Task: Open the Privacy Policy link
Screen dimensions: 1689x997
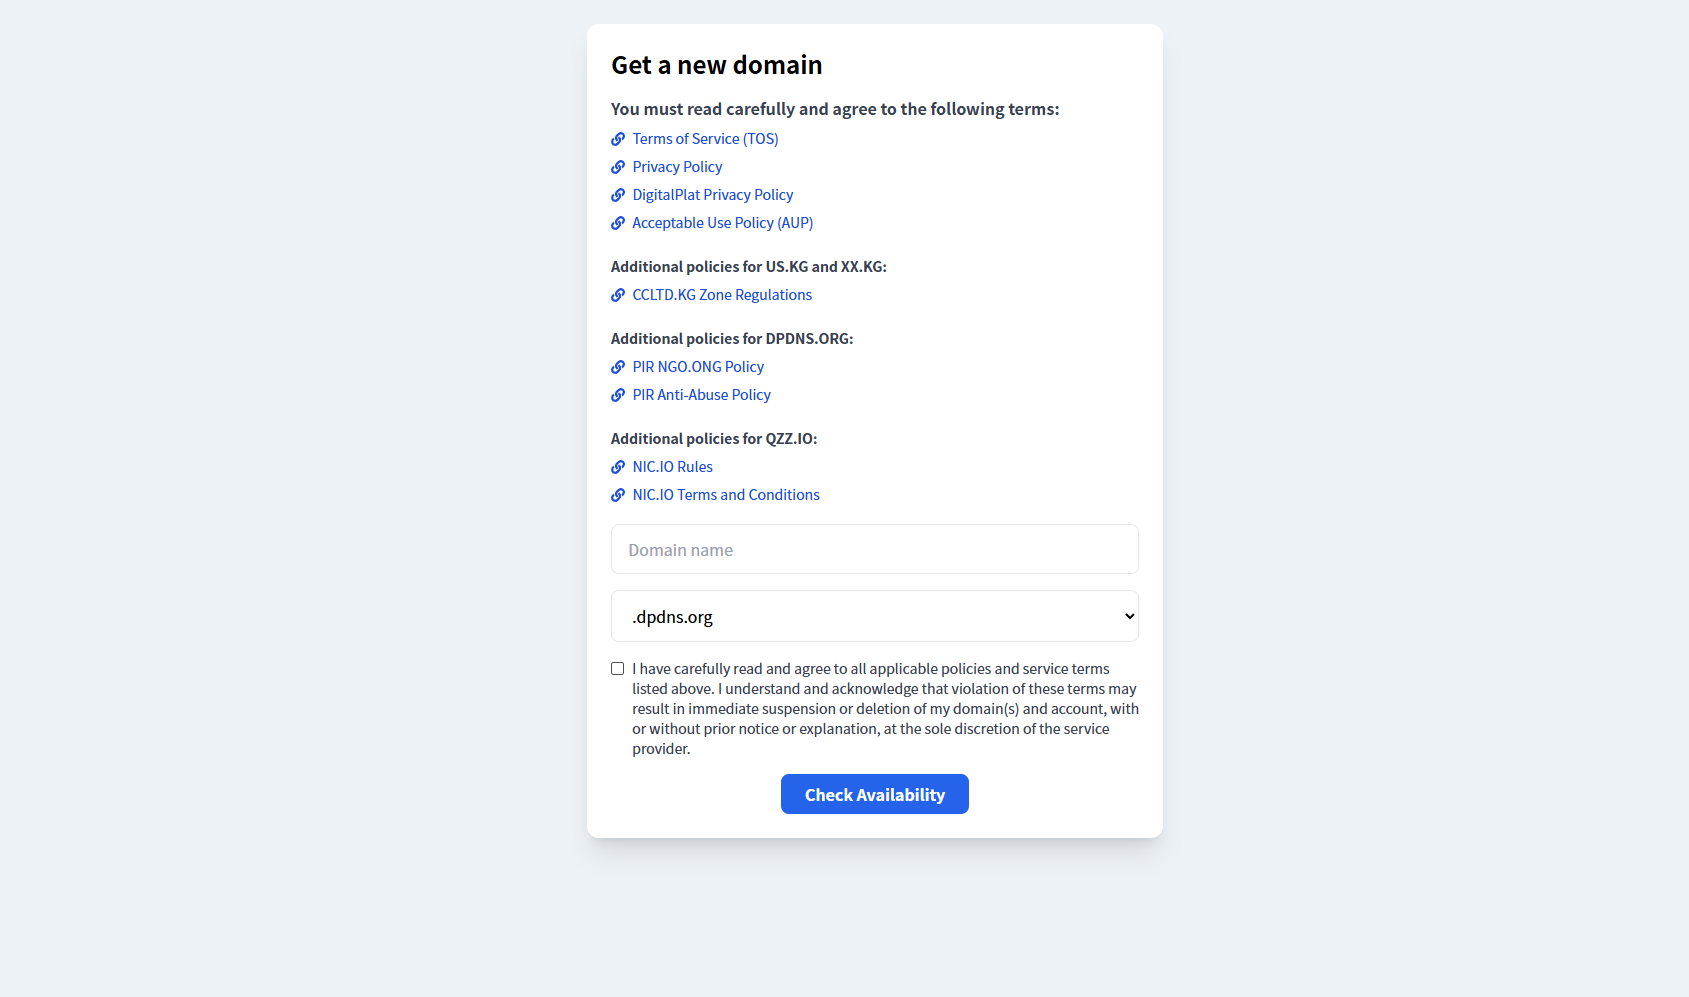Action: 677,167
